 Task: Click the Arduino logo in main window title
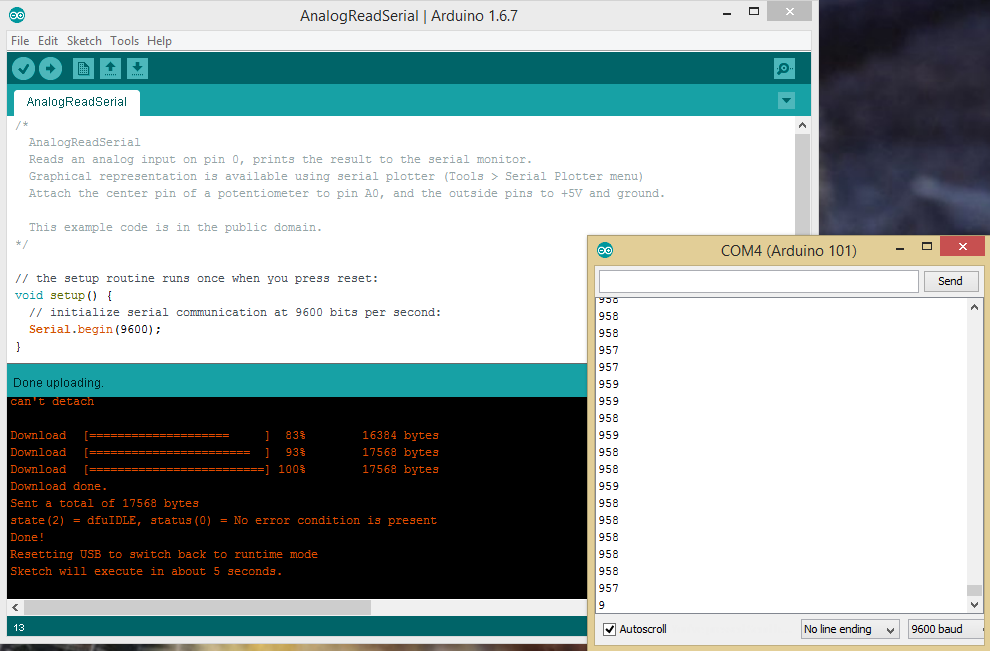[x=17, y=15]
